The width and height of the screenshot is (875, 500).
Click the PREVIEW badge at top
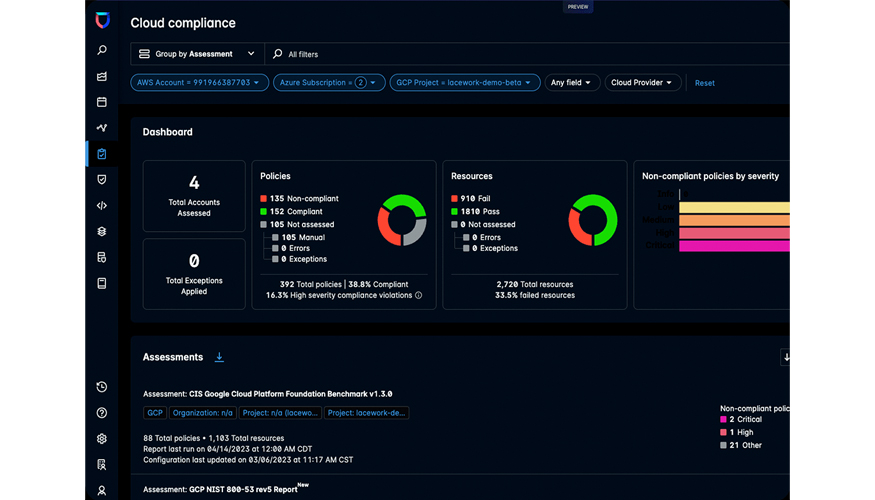(x=578, y=7)
